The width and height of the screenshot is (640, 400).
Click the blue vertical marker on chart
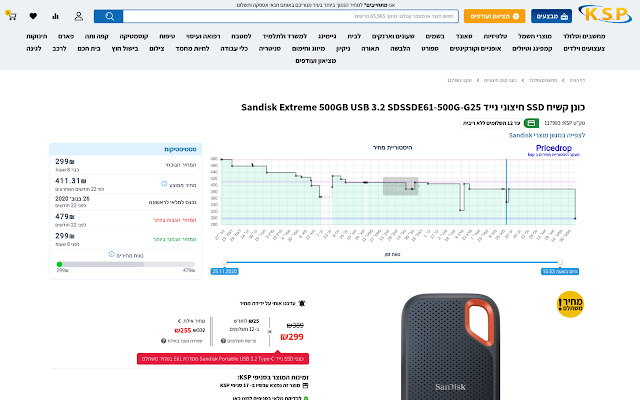[x=507, y=192]
